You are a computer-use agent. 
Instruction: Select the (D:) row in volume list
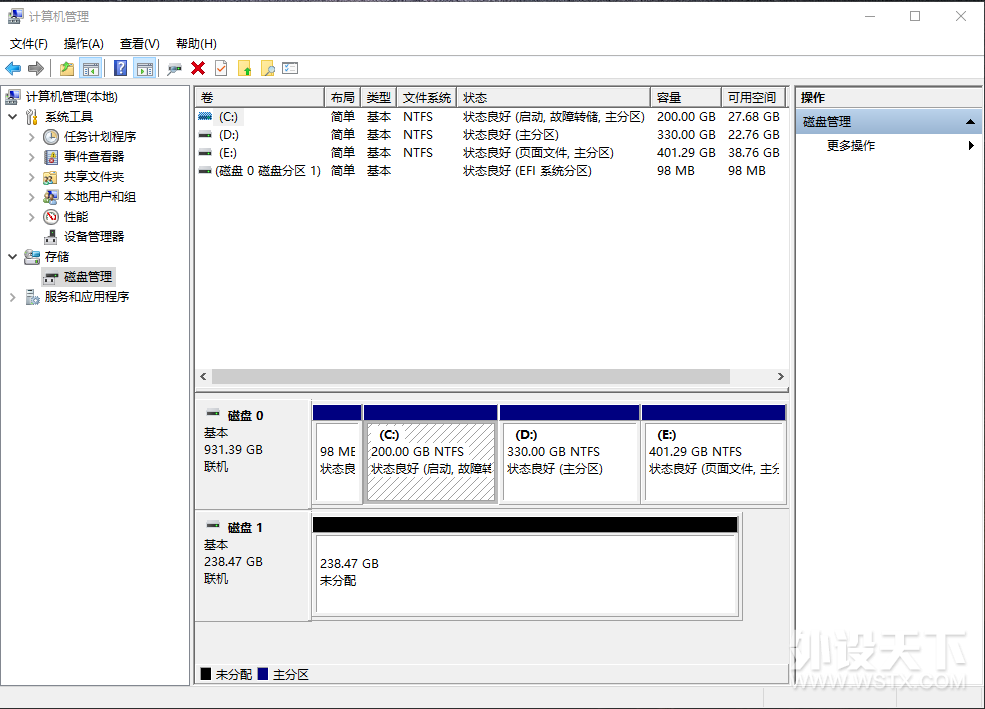click(x=491, y=134)
